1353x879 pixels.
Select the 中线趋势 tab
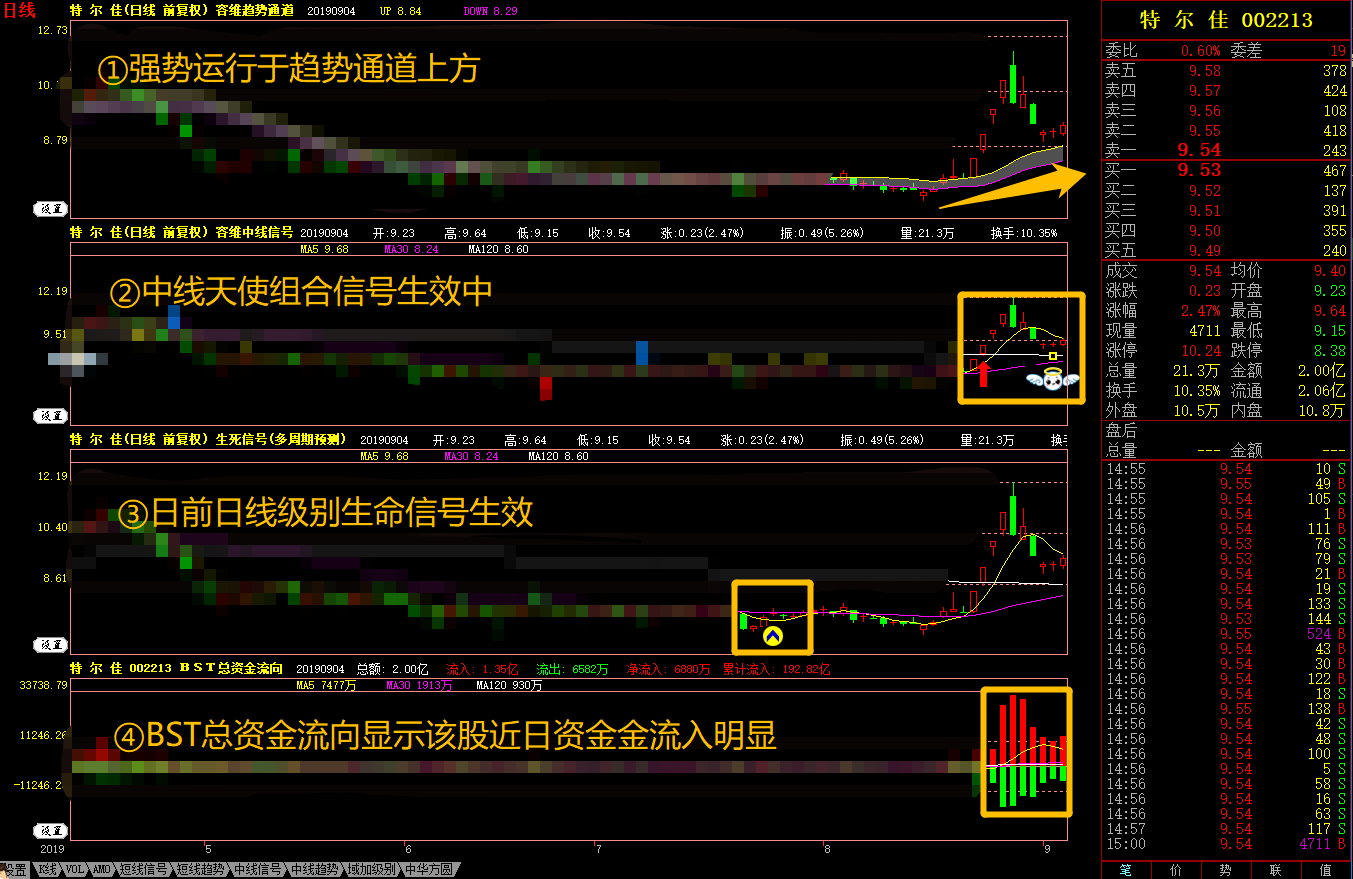coord(315,870)
